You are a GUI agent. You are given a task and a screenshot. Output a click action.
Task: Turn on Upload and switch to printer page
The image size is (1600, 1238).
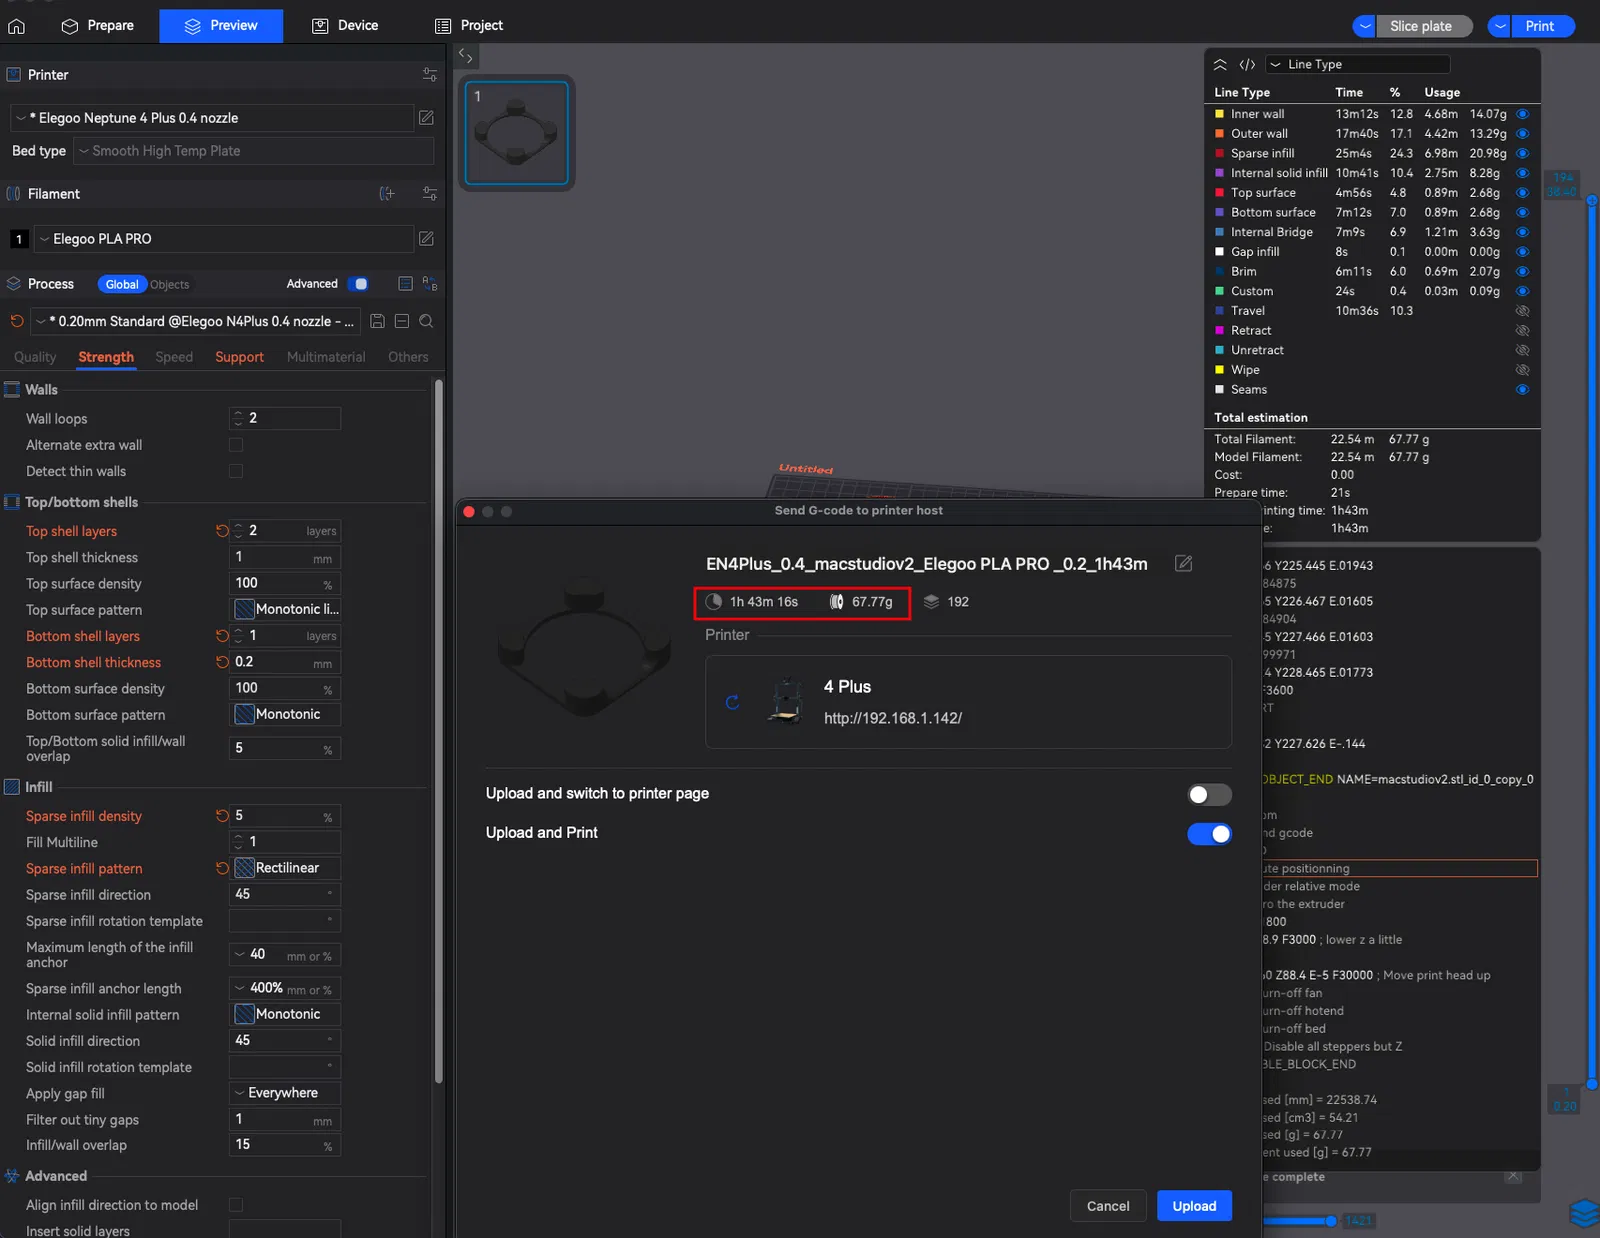point(1209,795)
